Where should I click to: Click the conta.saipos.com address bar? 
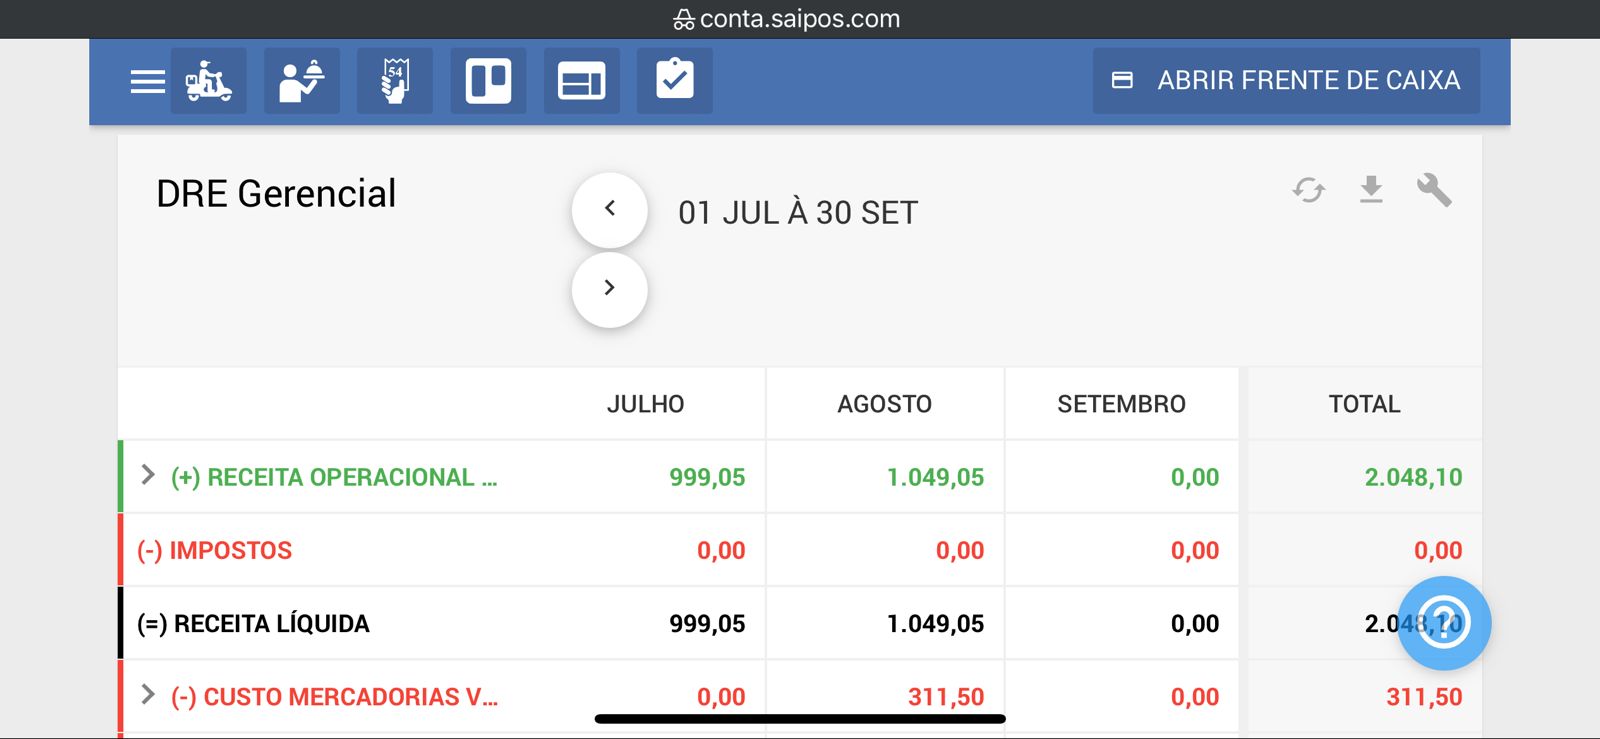point(787,19)
